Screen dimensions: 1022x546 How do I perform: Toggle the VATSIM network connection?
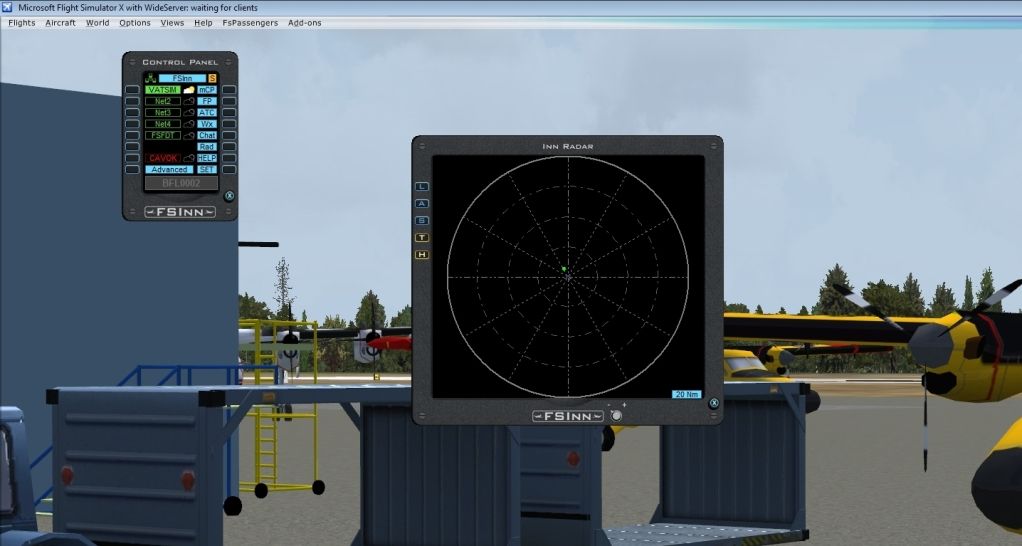(x=163, y=89)
